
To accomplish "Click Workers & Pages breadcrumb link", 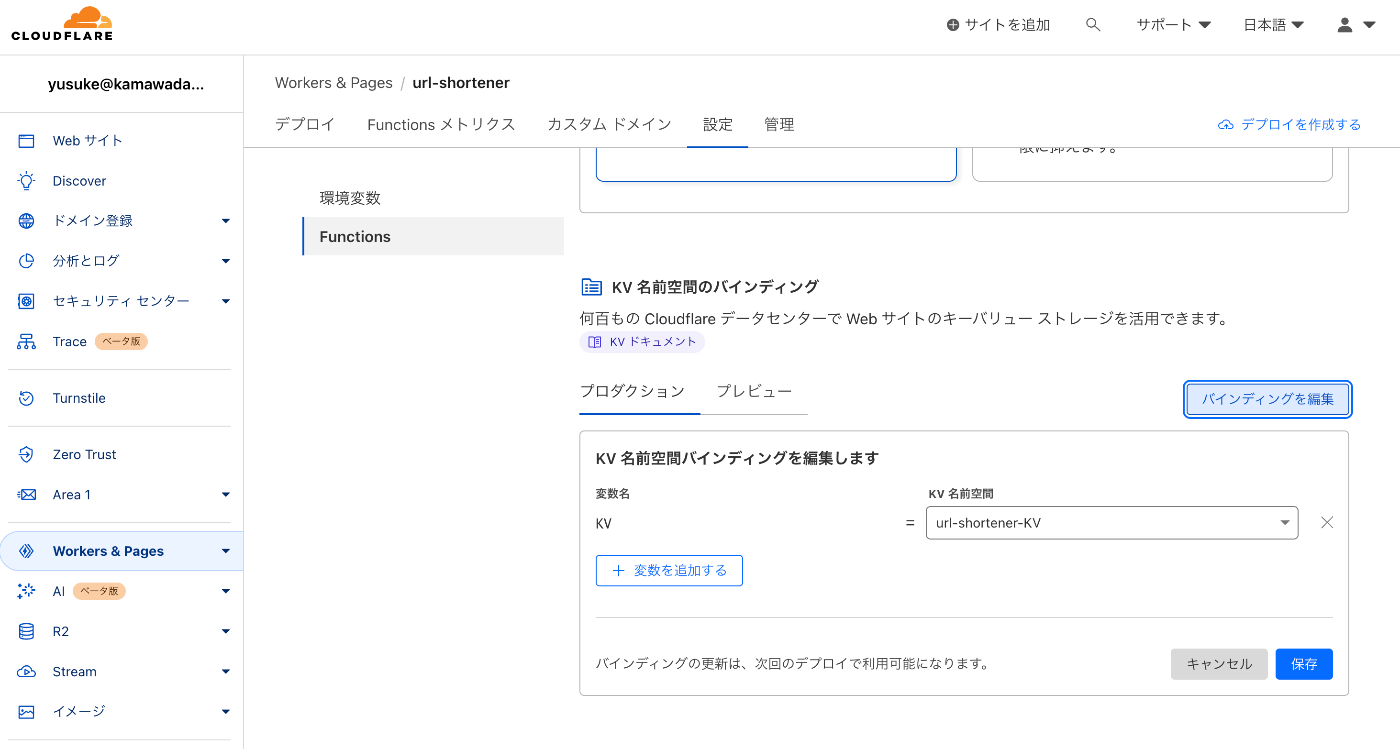I will click(x=334, y=83).
